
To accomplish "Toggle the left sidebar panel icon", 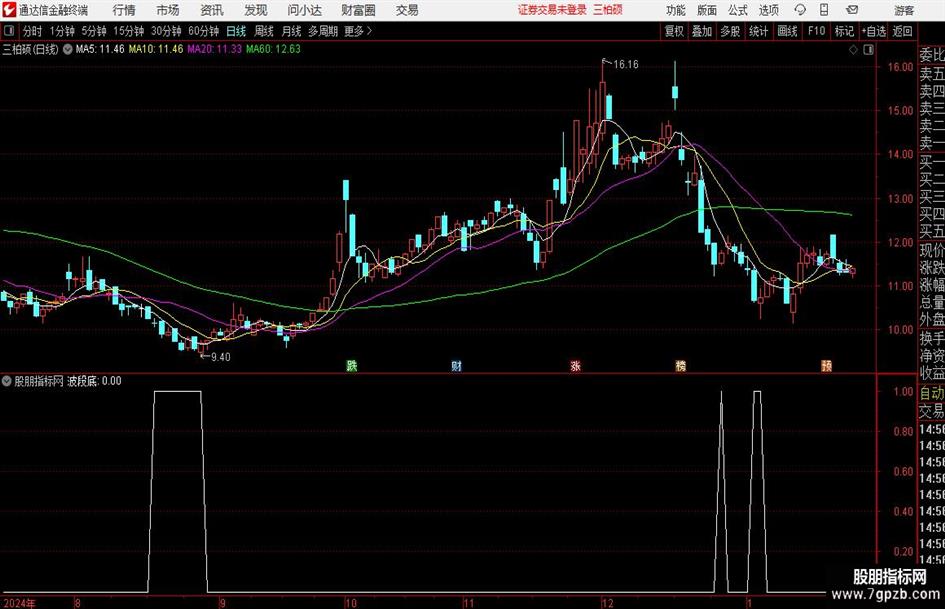I will (x=9, y=31).
